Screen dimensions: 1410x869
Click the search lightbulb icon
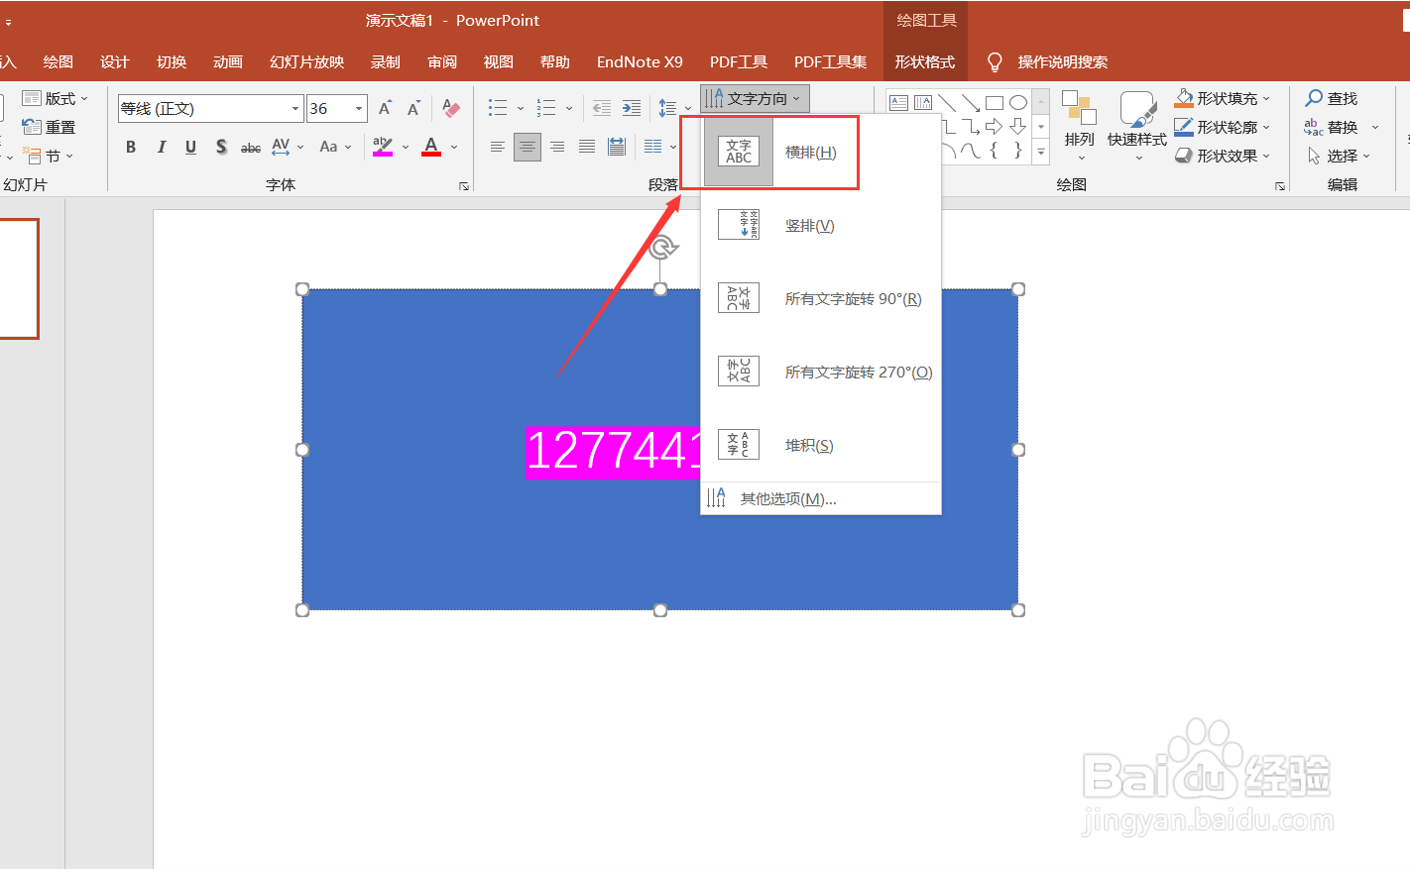pos(994,62)
